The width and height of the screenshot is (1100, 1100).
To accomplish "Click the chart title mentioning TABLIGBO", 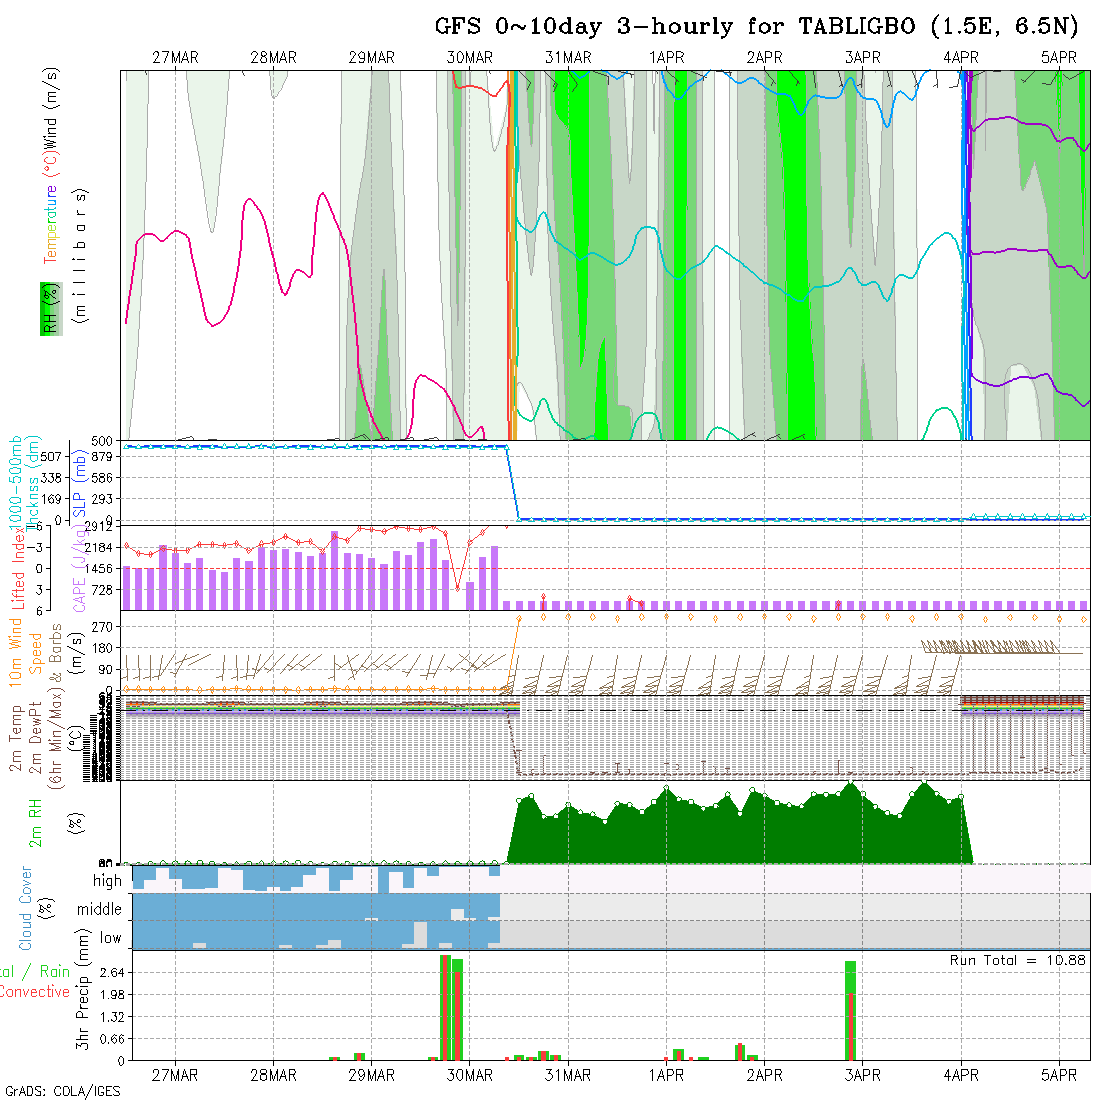I will (757, 27).
